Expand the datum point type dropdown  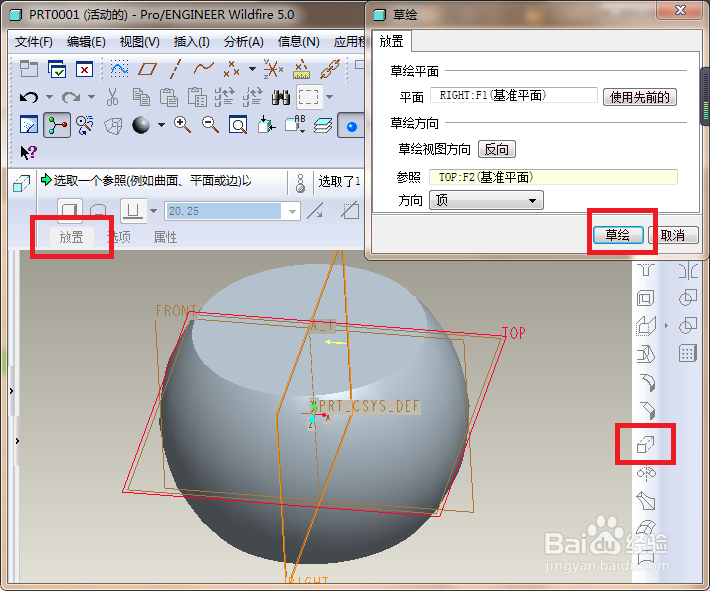point(252,69)
